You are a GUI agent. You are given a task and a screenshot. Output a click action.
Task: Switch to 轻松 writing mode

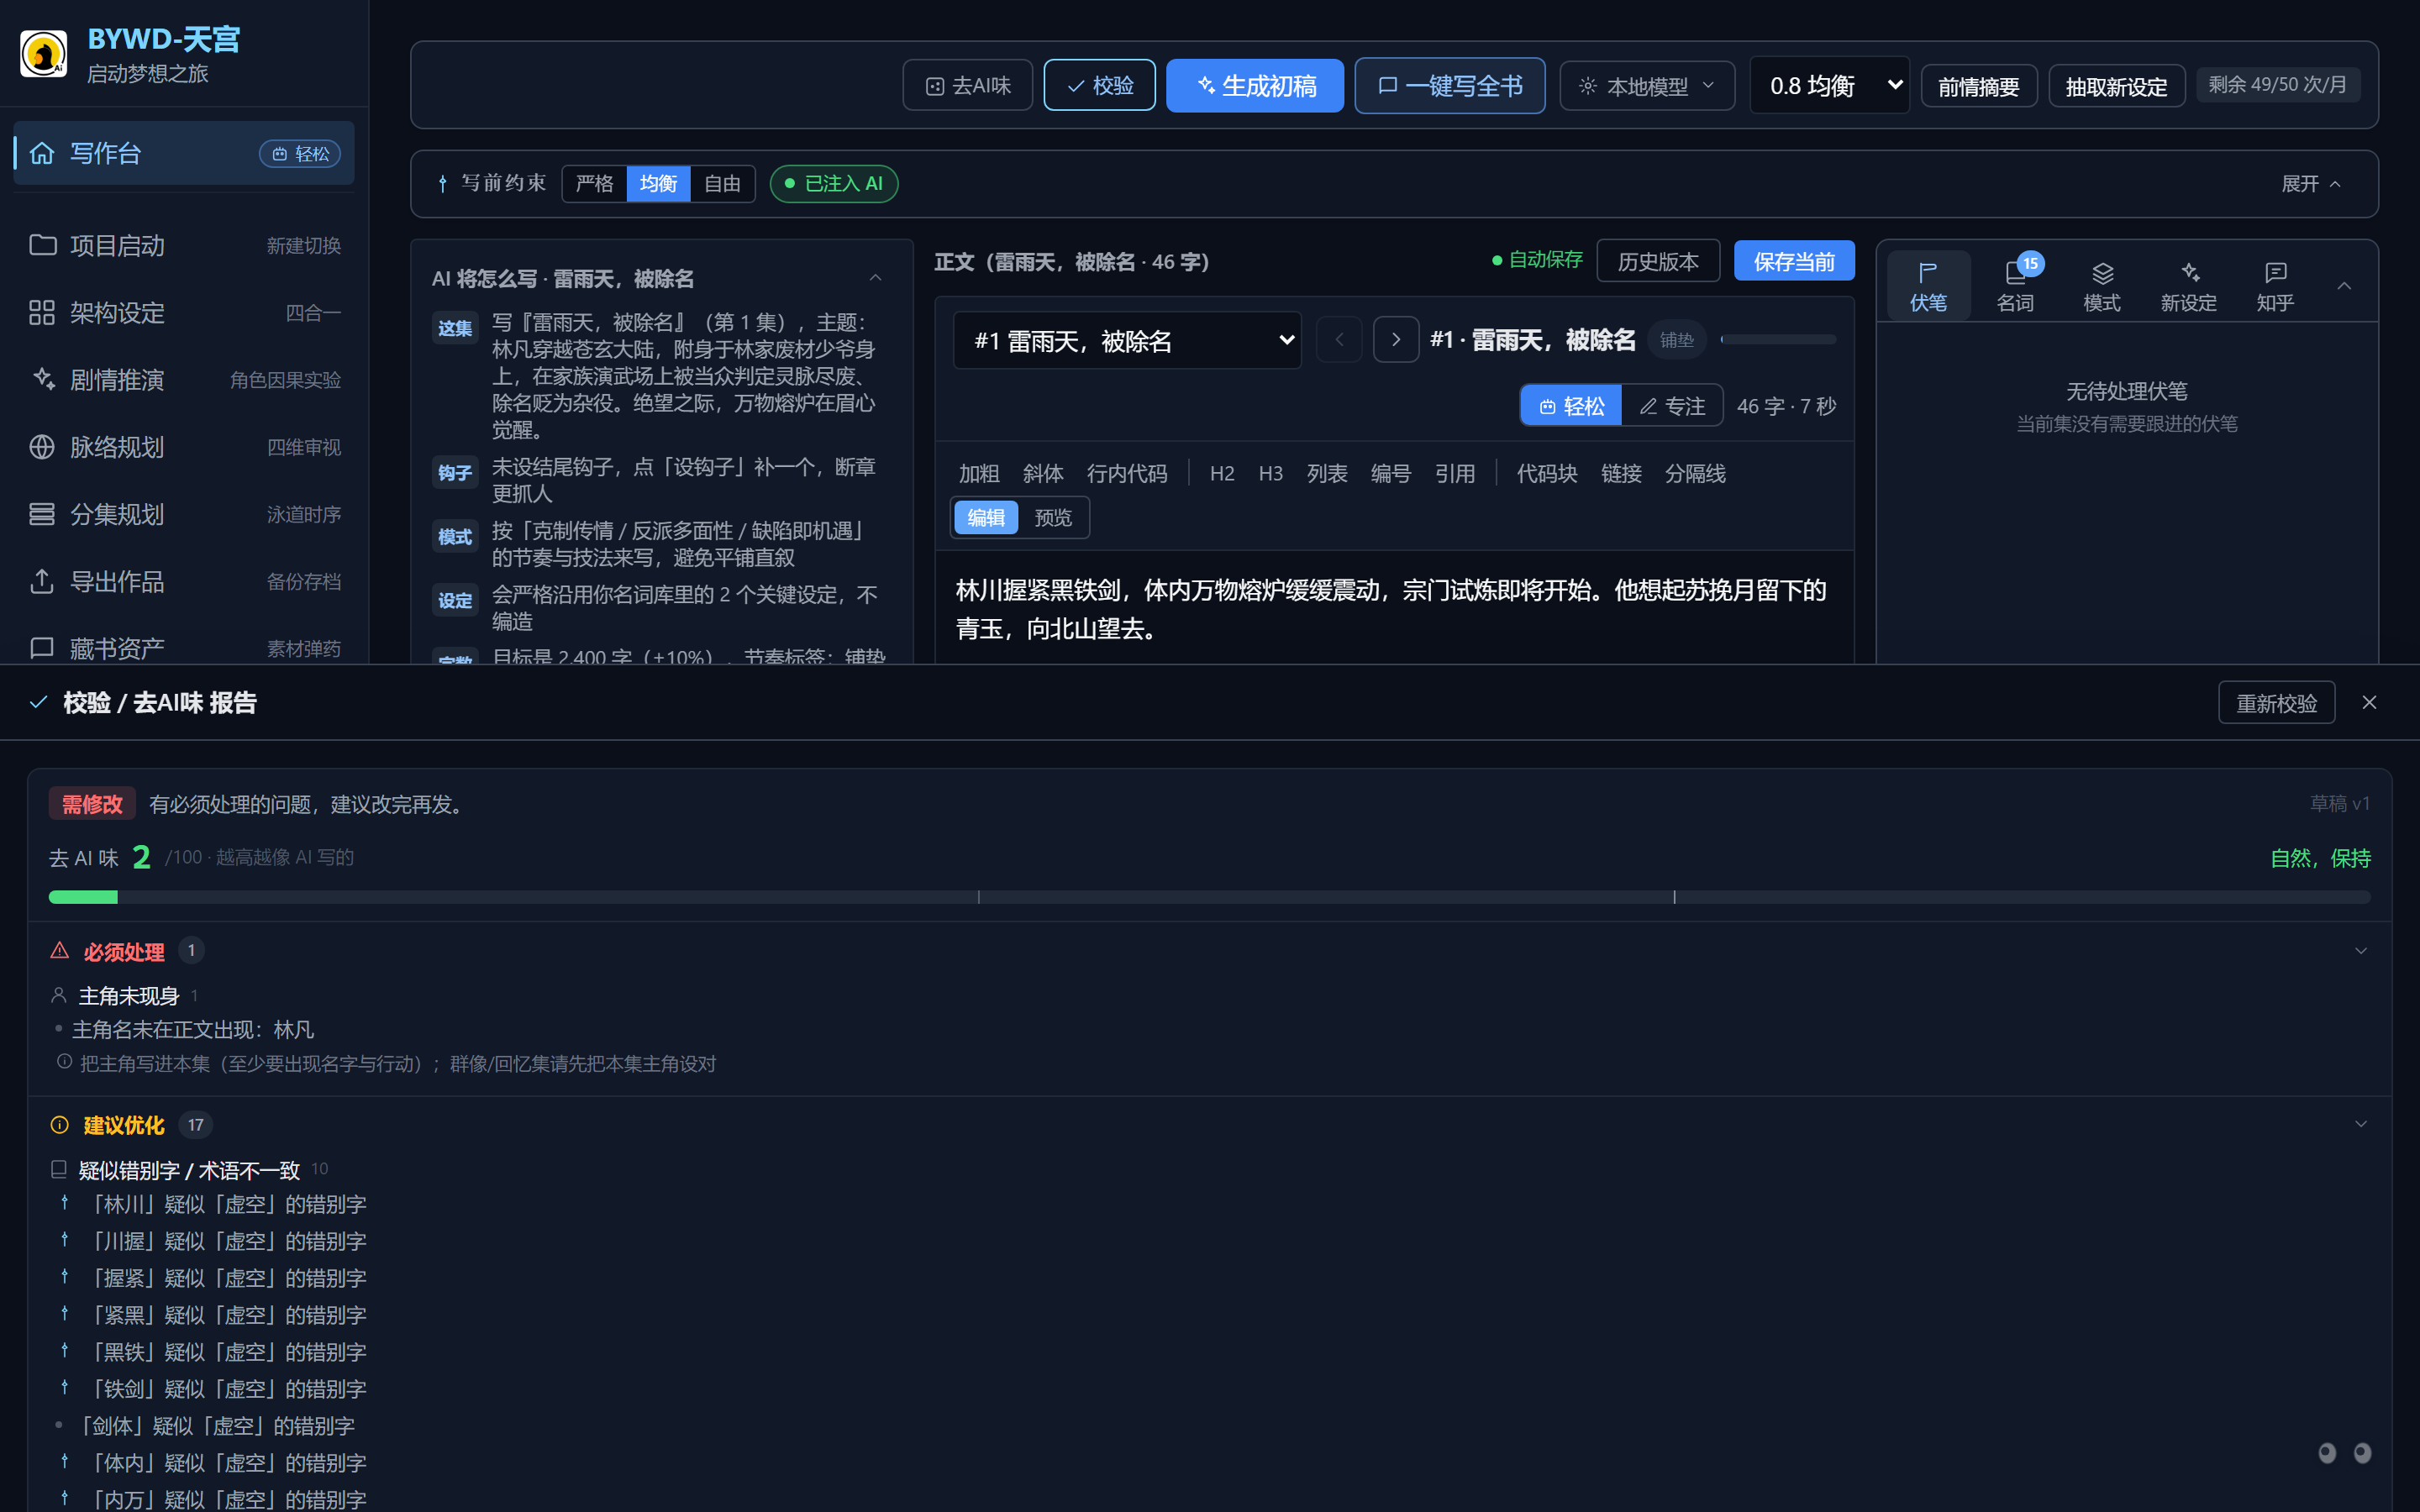click(1572, 406)
